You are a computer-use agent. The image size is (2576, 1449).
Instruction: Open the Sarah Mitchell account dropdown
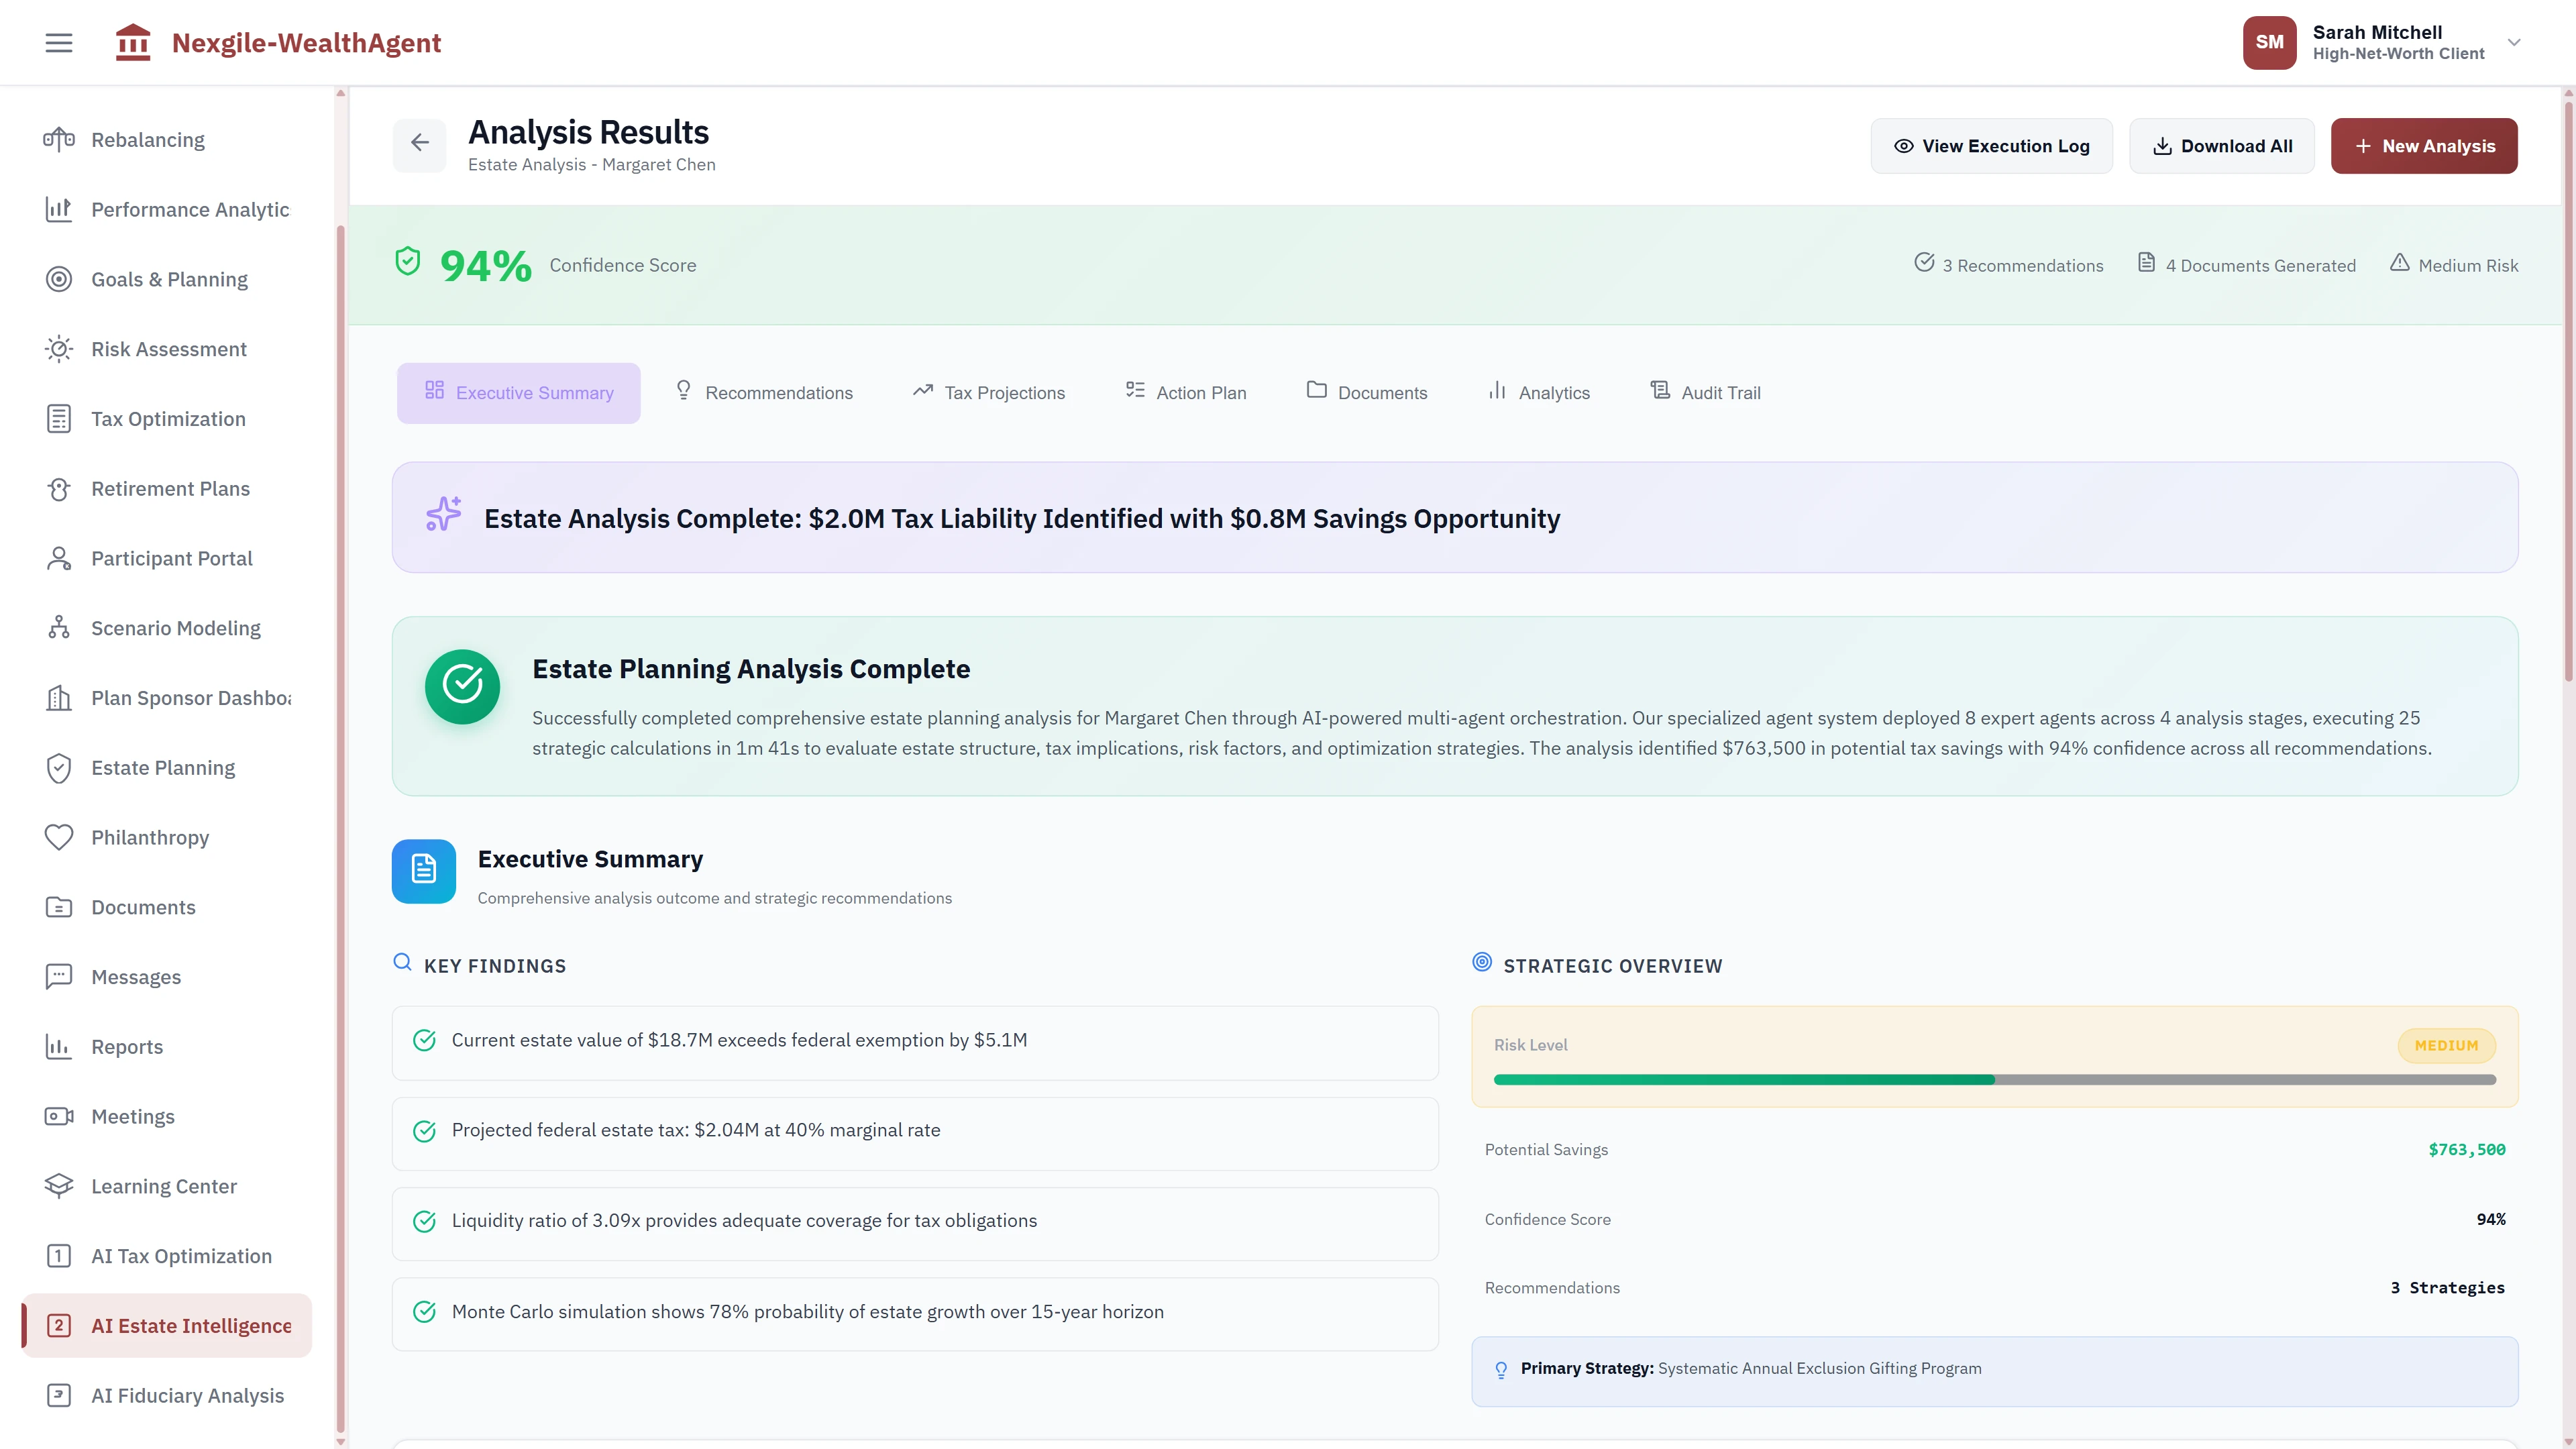click(x=2514, y=42)
